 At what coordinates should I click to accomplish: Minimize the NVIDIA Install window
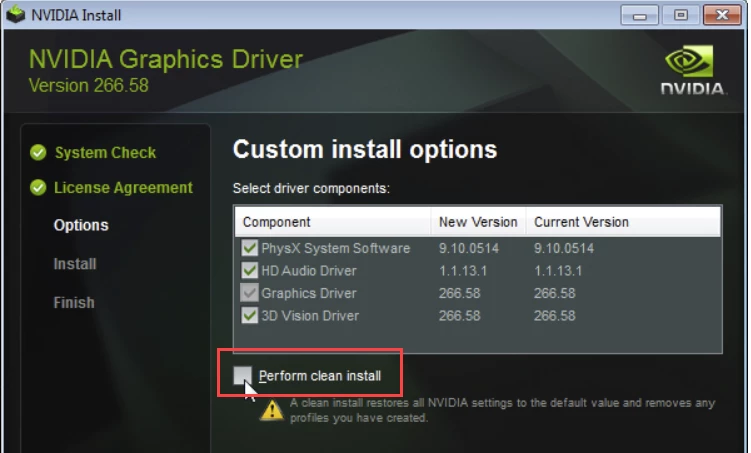click(x=639, y=15)
